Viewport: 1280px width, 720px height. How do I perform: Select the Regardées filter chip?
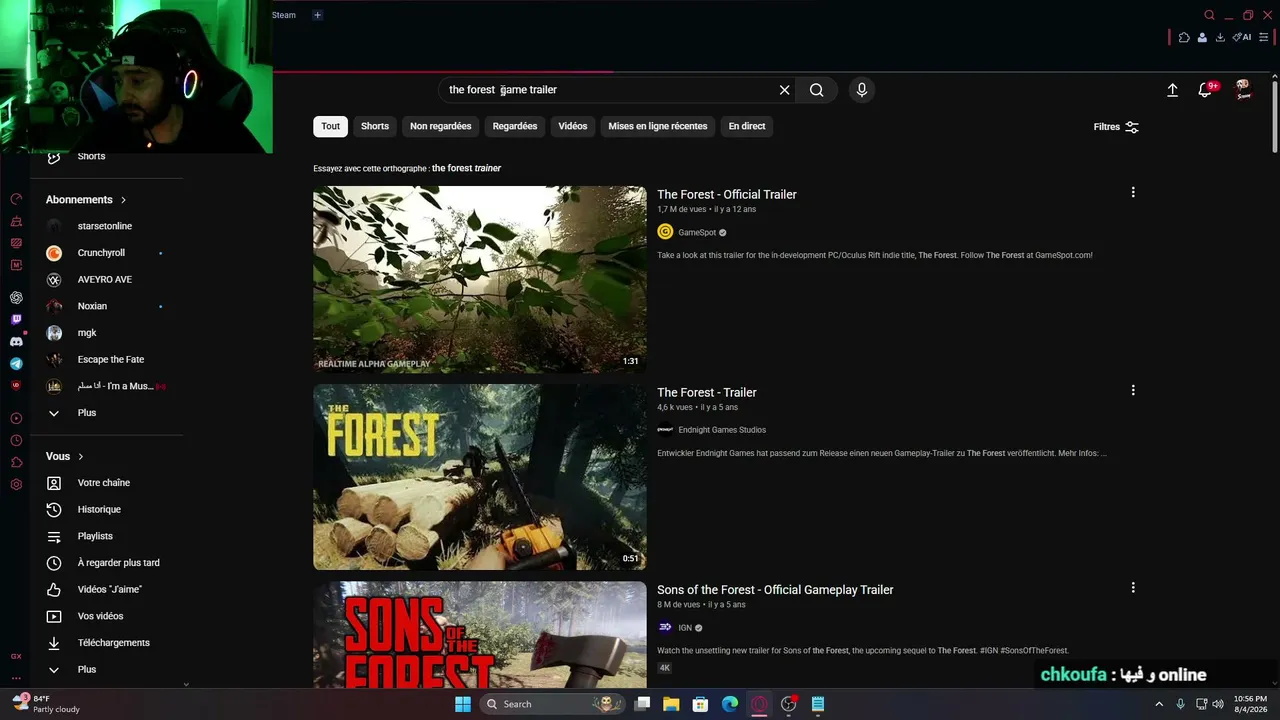(515, 126)
